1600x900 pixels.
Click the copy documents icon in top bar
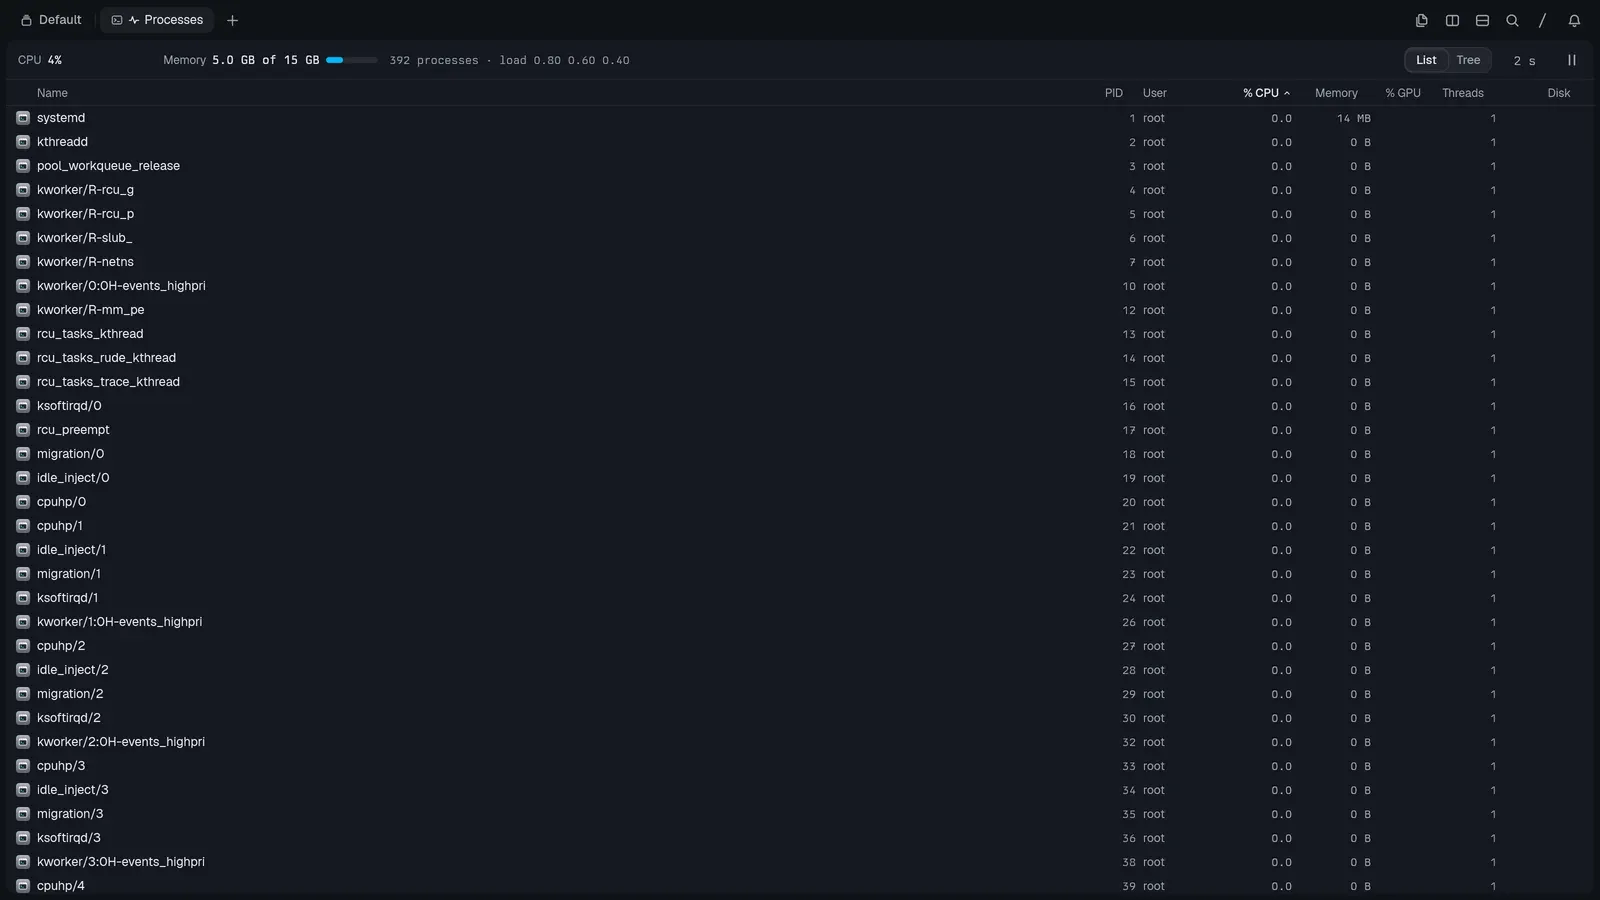pyautogui.click(x=1422, y=20)
